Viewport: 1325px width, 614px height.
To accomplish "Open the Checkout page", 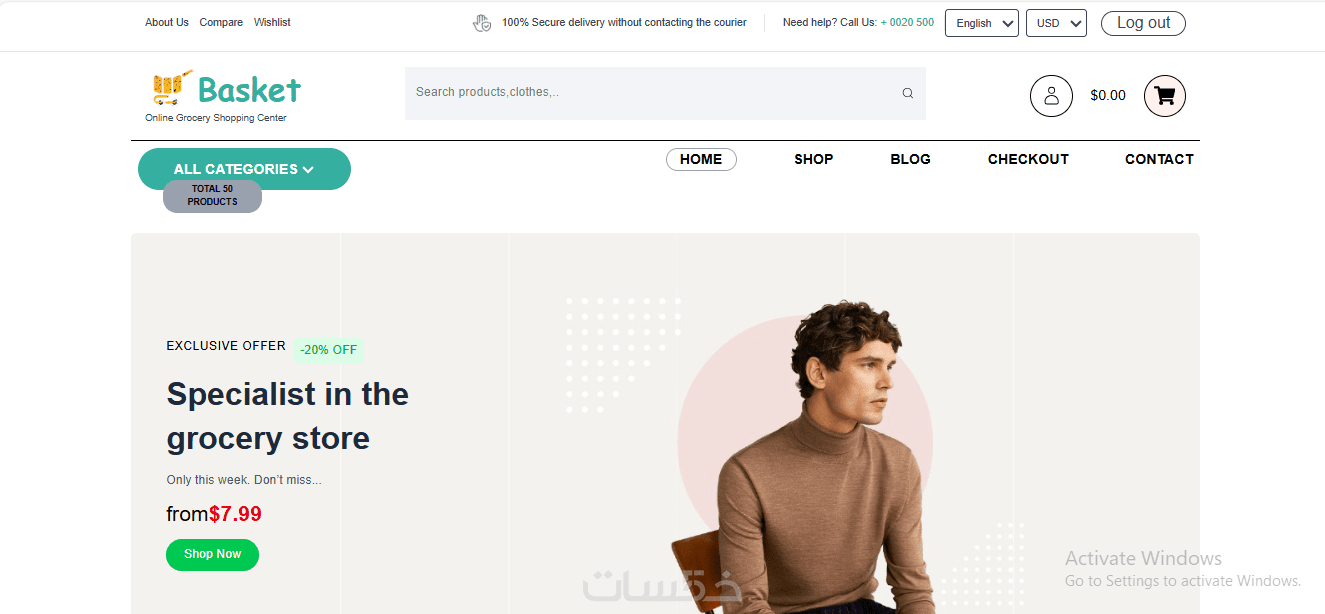I will [x=1028, y=159].
